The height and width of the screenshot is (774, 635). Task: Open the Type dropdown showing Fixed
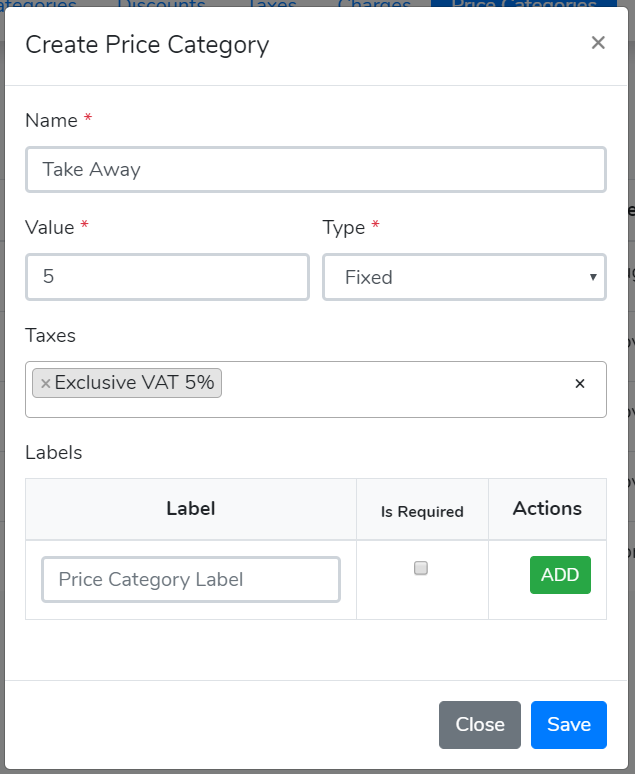click(464, 277)
